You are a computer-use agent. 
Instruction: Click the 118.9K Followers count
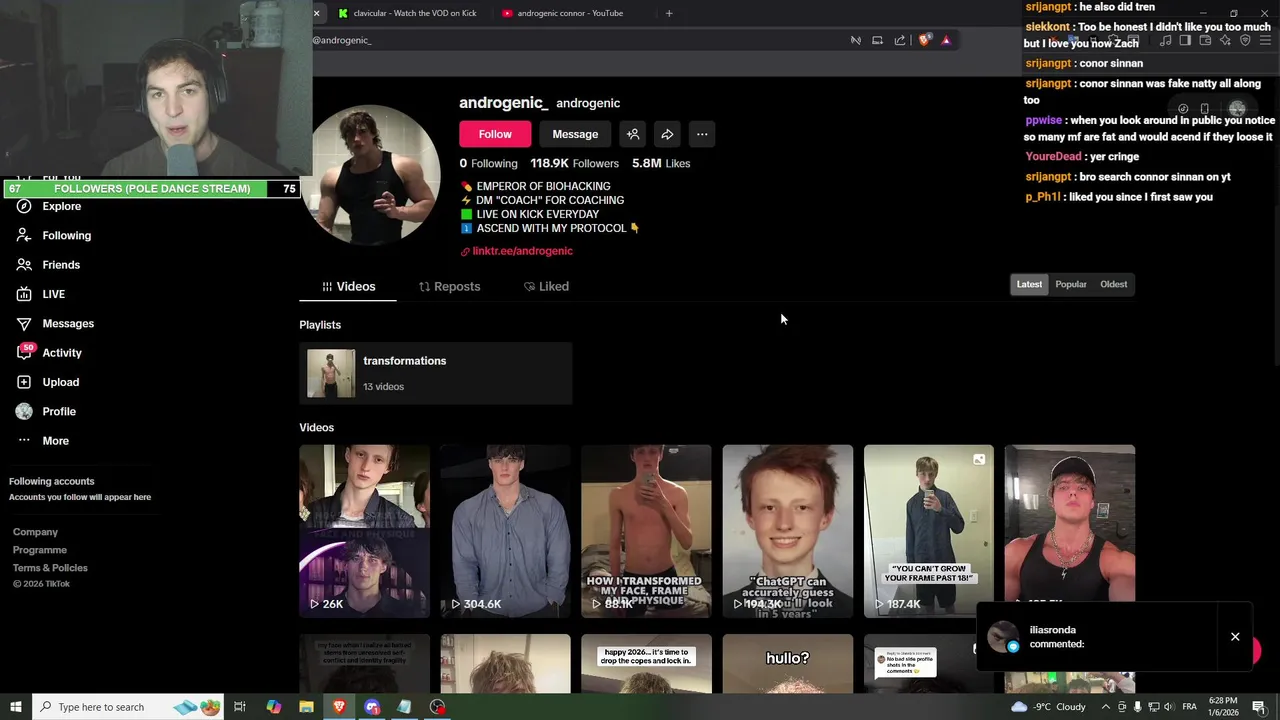(x=574, y=163)
